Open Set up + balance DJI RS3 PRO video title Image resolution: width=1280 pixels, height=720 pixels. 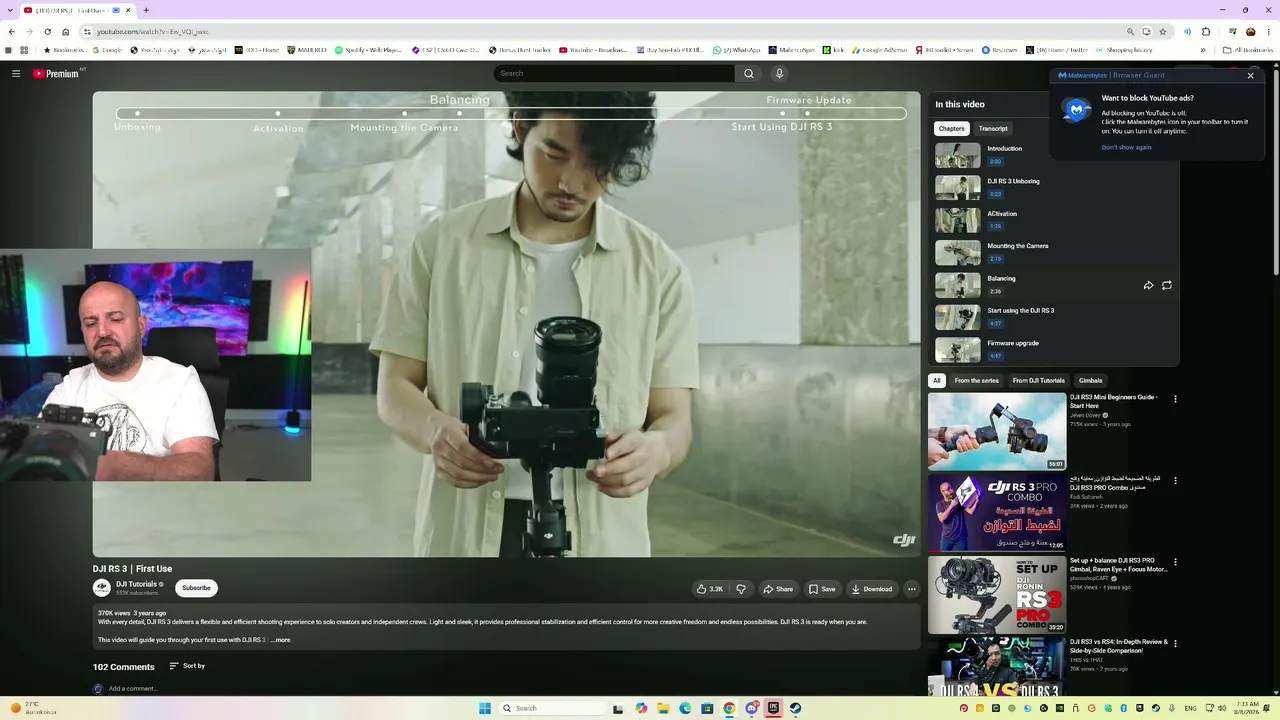[1118, 565]
